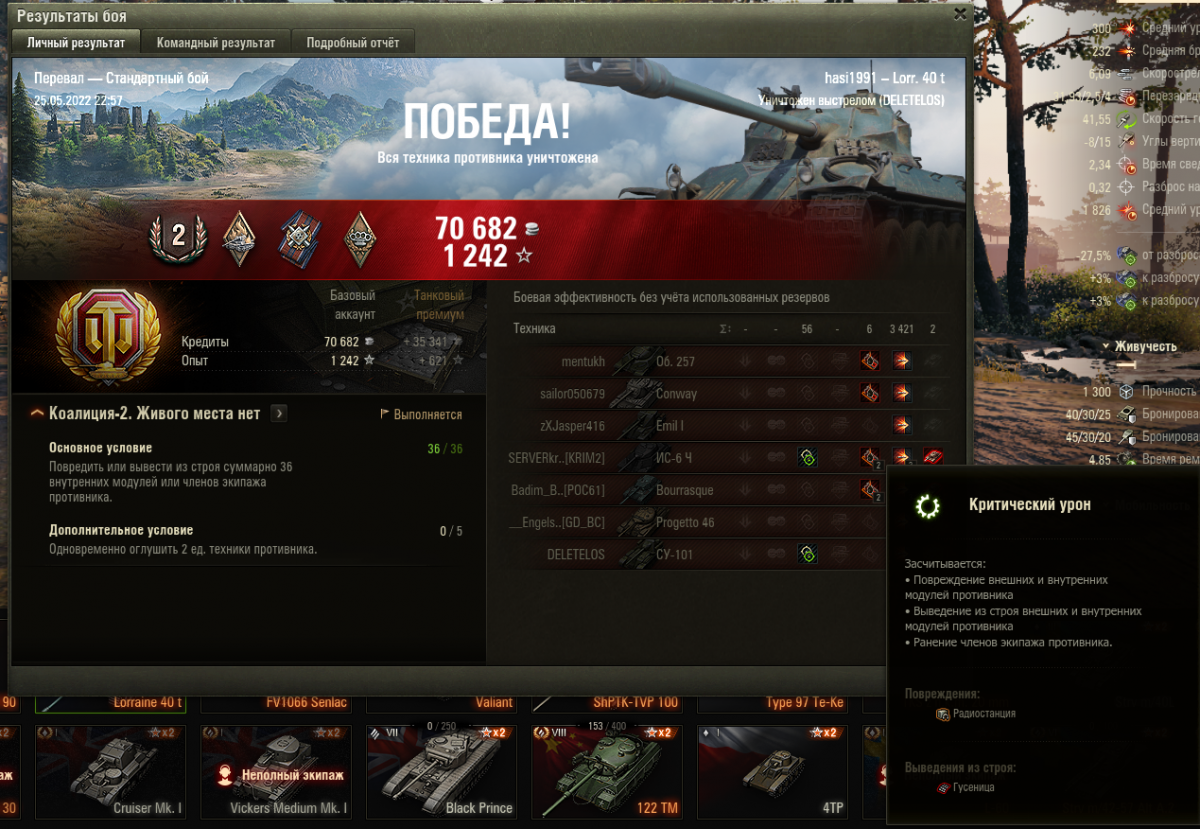
Task: Click penetration icon in Об. 257 row
Action: (870, 361)
